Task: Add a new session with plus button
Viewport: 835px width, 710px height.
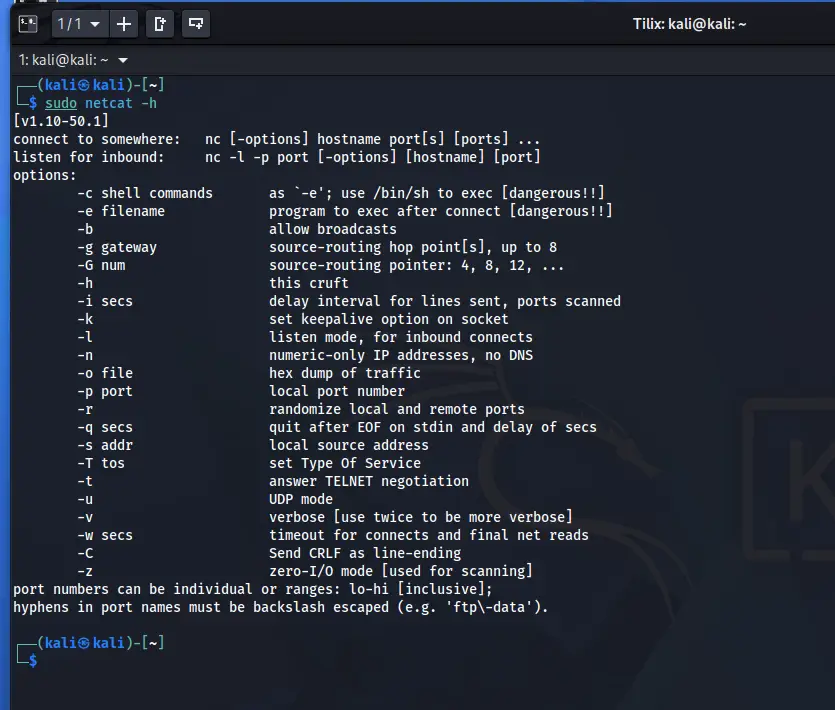Action: pyautogui.click(x=124, y=24)
